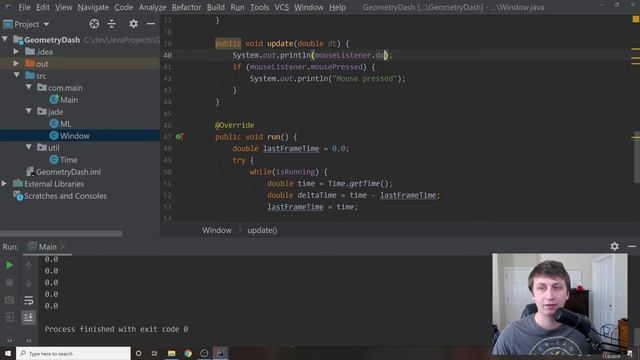
Task: Expand External Libraries node
Action: coord(4,183)
